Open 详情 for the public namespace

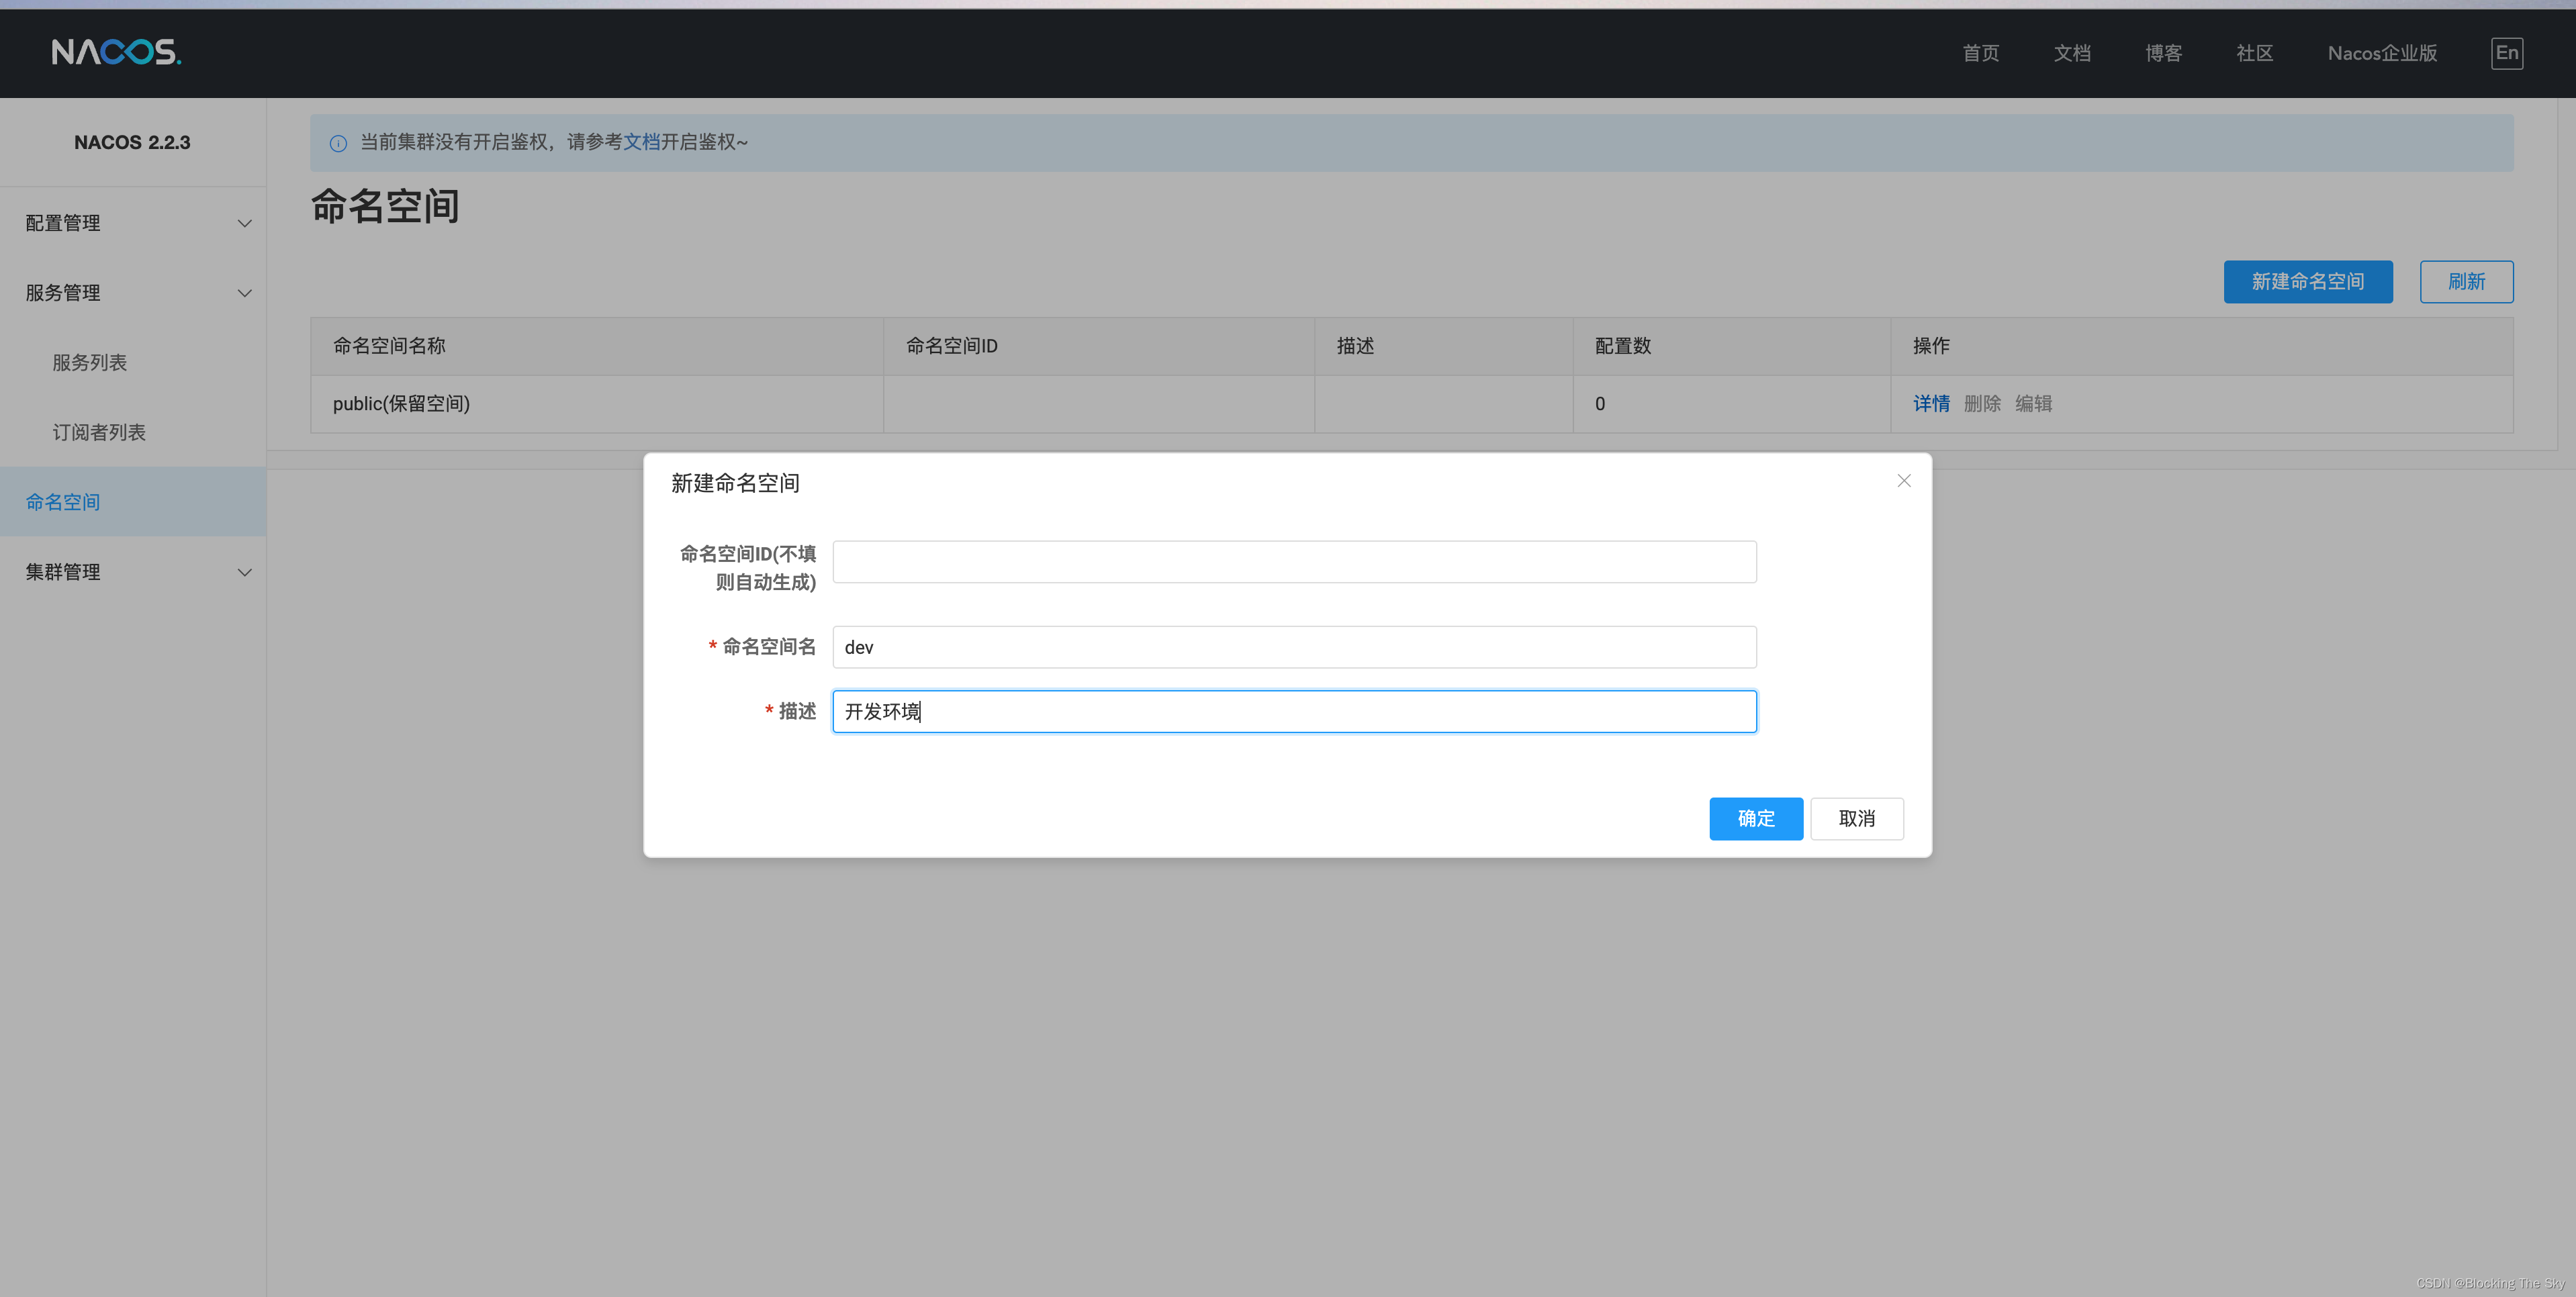[1931, 403]
